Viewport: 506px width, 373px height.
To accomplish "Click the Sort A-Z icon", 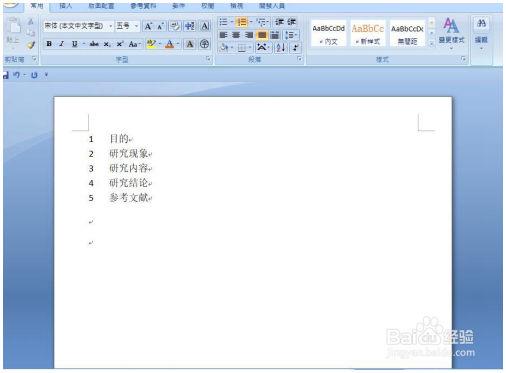I will [281, 48].
